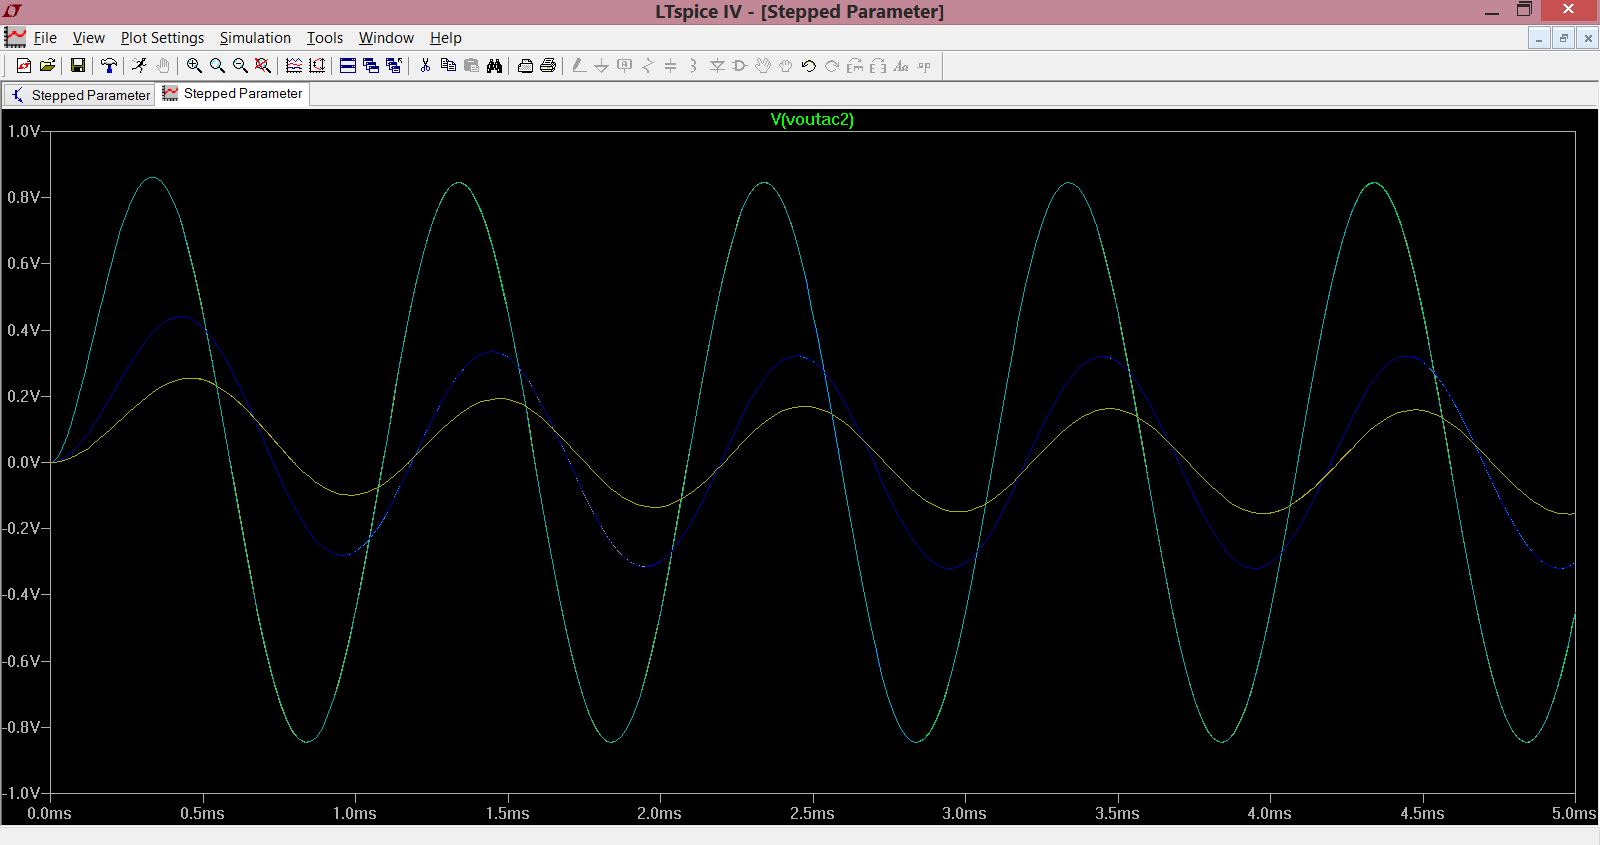Screen dimensions: 1600x845
Task: Select the Inductor component tool
Action: tap(693, 66)
